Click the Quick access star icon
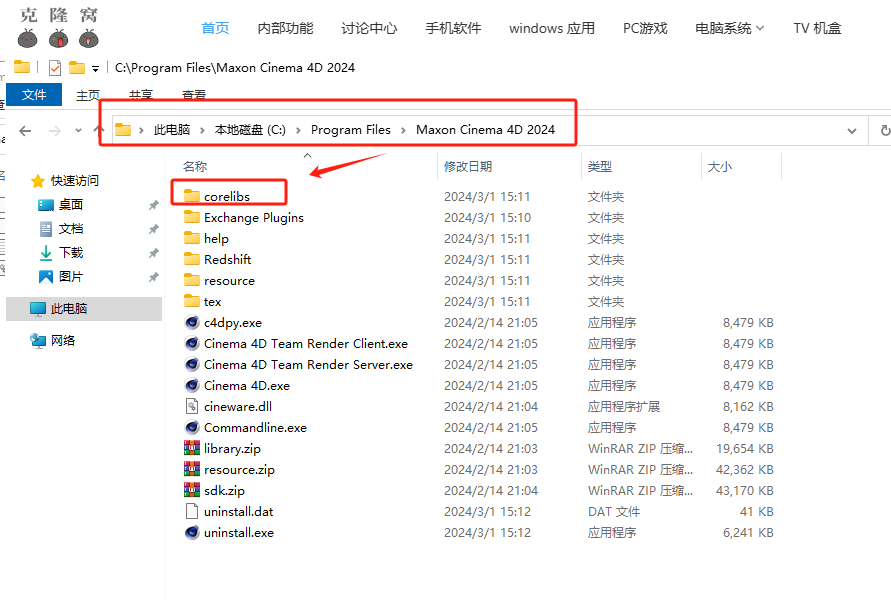Viewport: 891px width, 606px height. (x=38, y=181)
